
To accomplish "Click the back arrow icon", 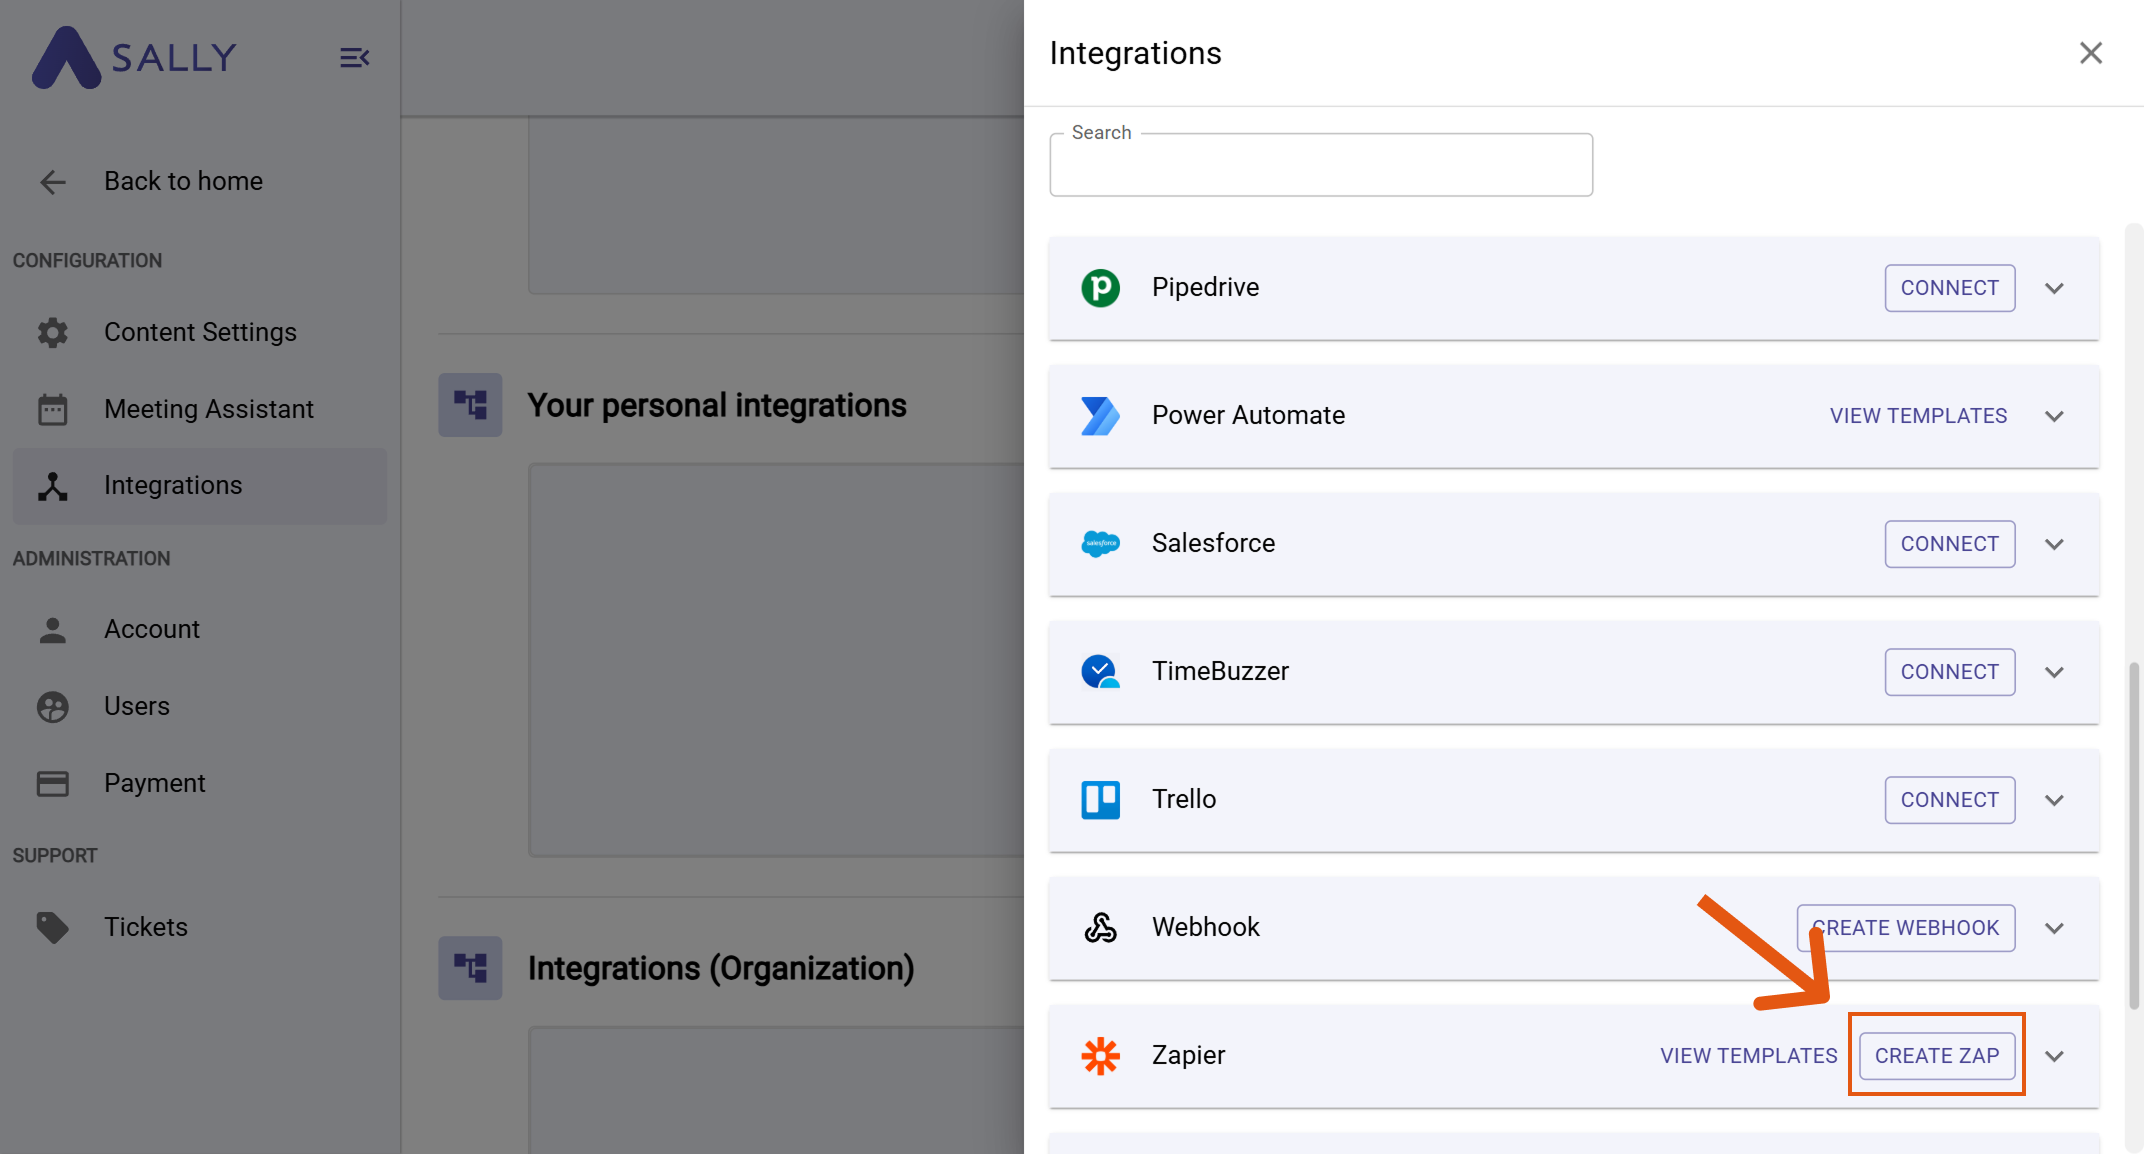I will point(53,181).
